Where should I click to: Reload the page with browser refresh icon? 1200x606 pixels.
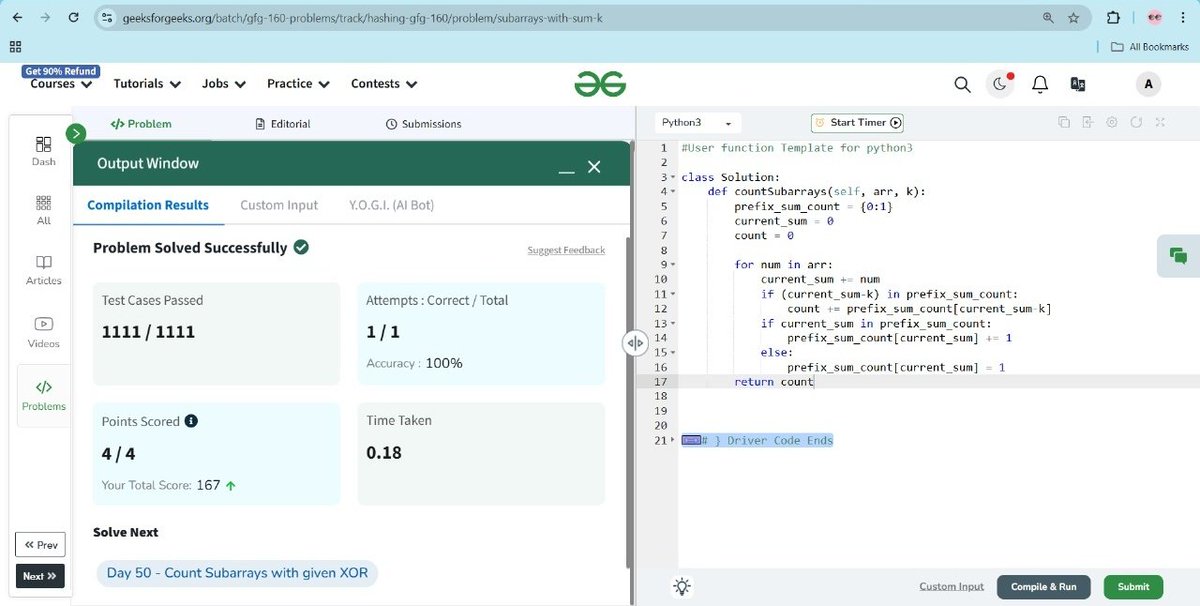[75, 18]
